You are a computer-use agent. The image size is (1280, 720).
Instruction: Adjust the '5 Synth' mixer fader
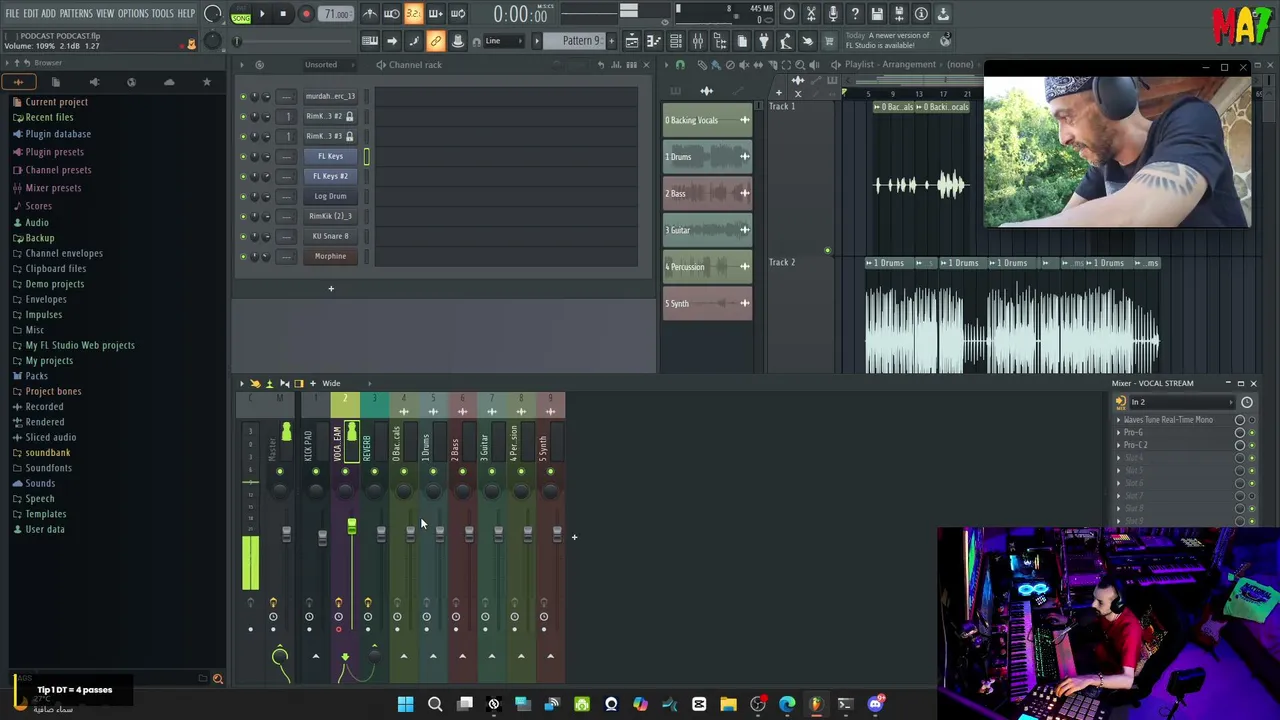(x=557, y=535)
